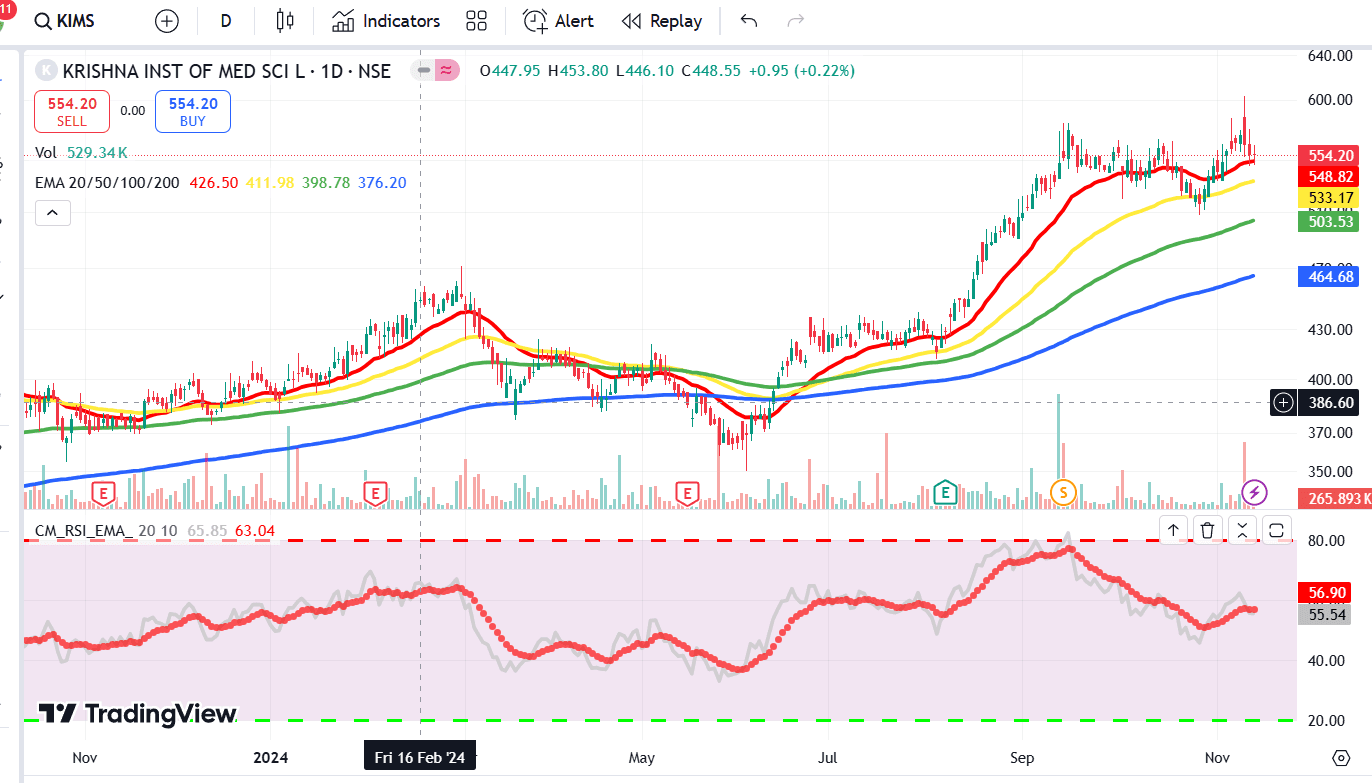Create a new Alert
The height and width of the screenshot is (783, 1372).
(x=559, y=21)
